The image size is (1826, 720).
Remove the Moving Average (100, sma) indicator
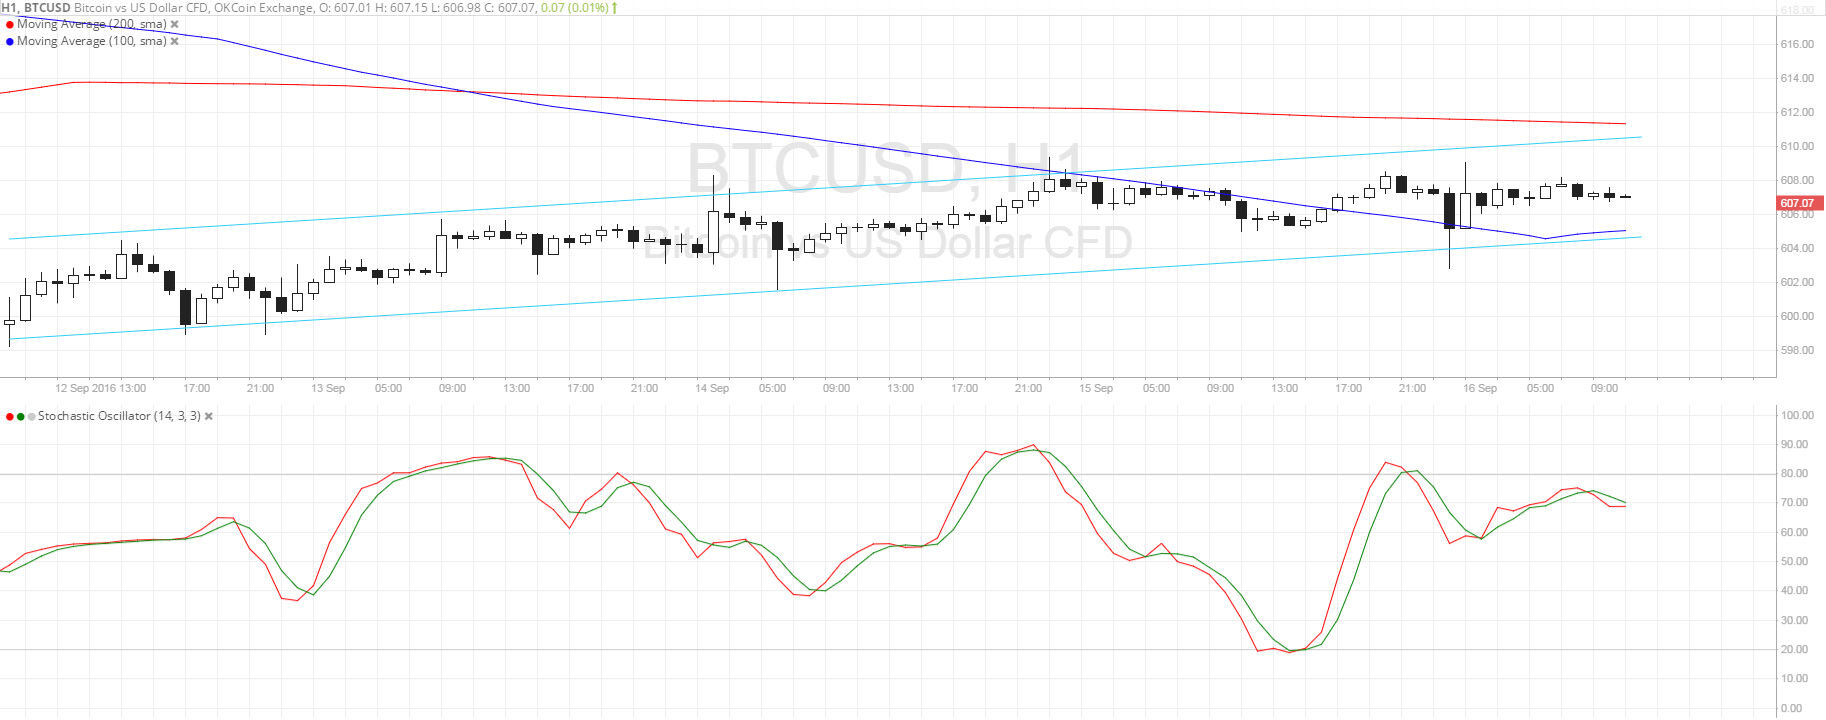coord(175,41)
